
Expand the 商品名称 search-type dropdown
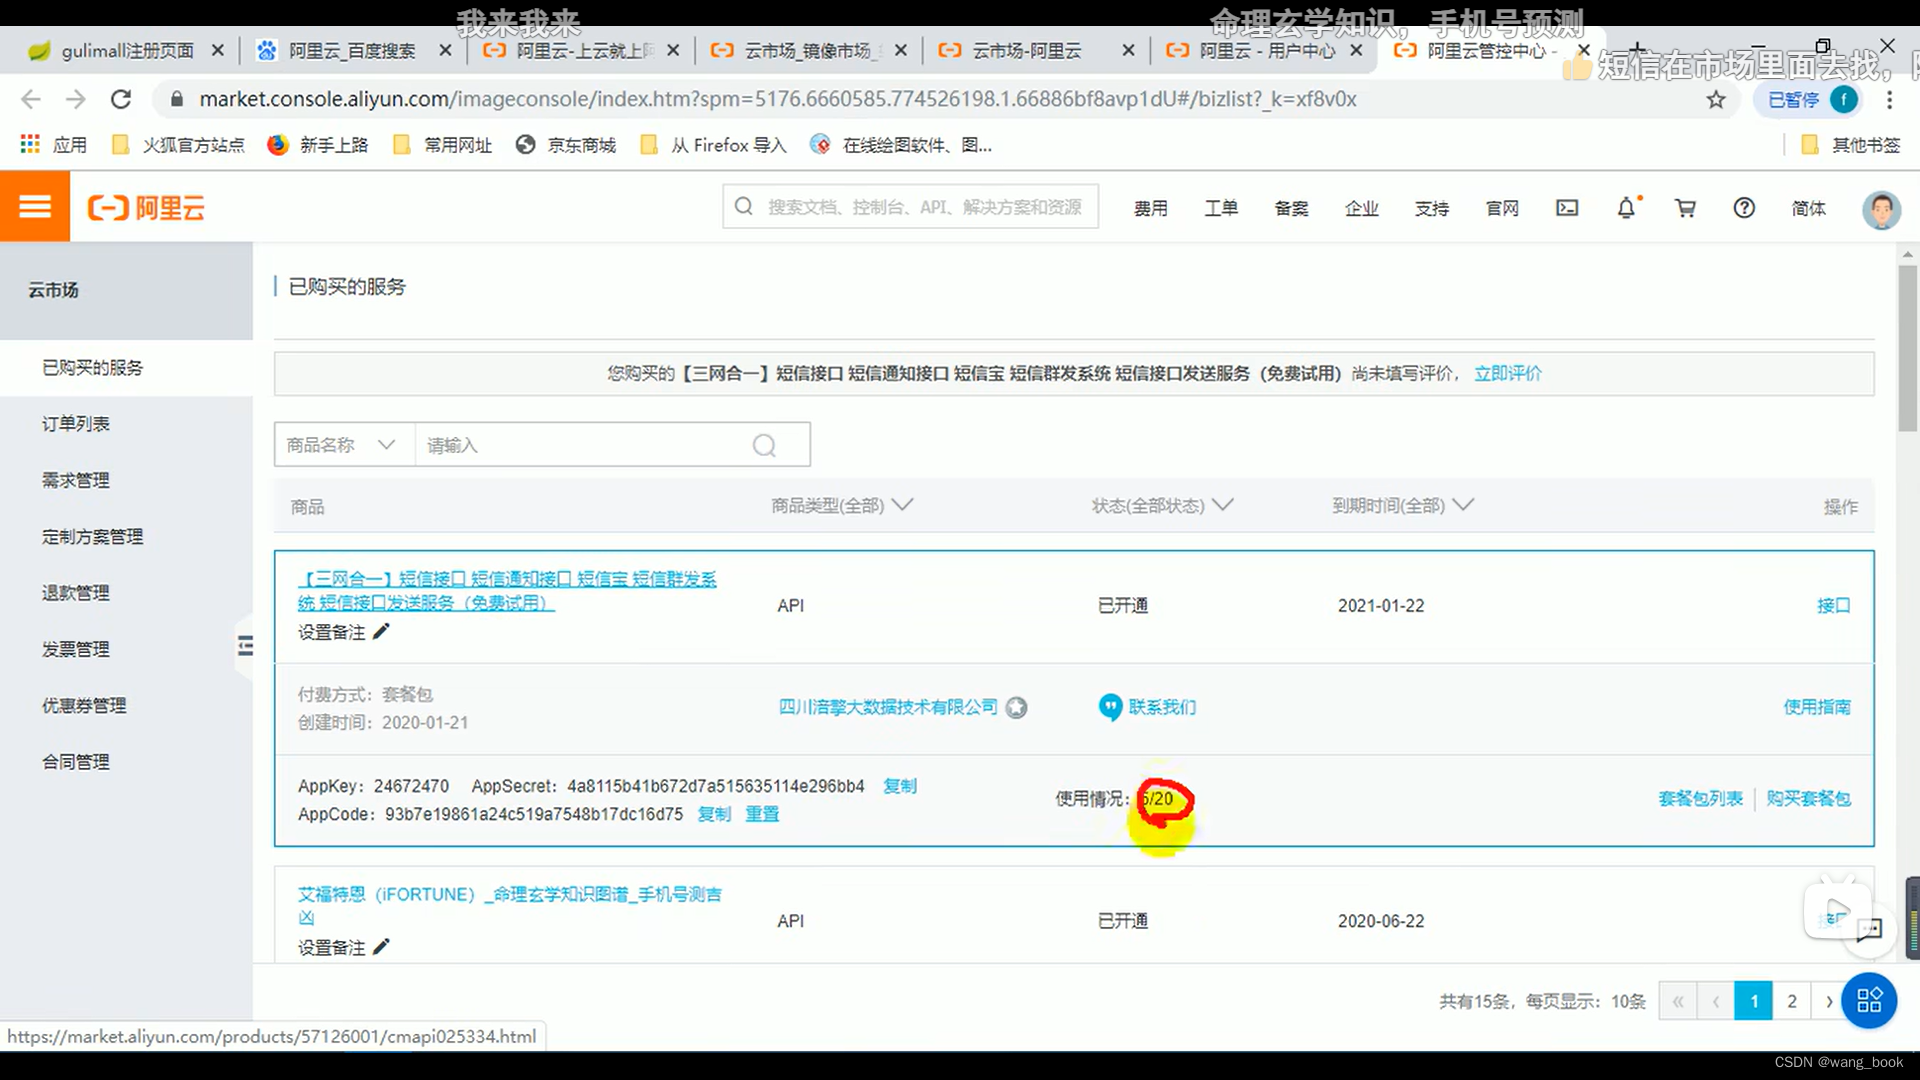tap(344, 445)
